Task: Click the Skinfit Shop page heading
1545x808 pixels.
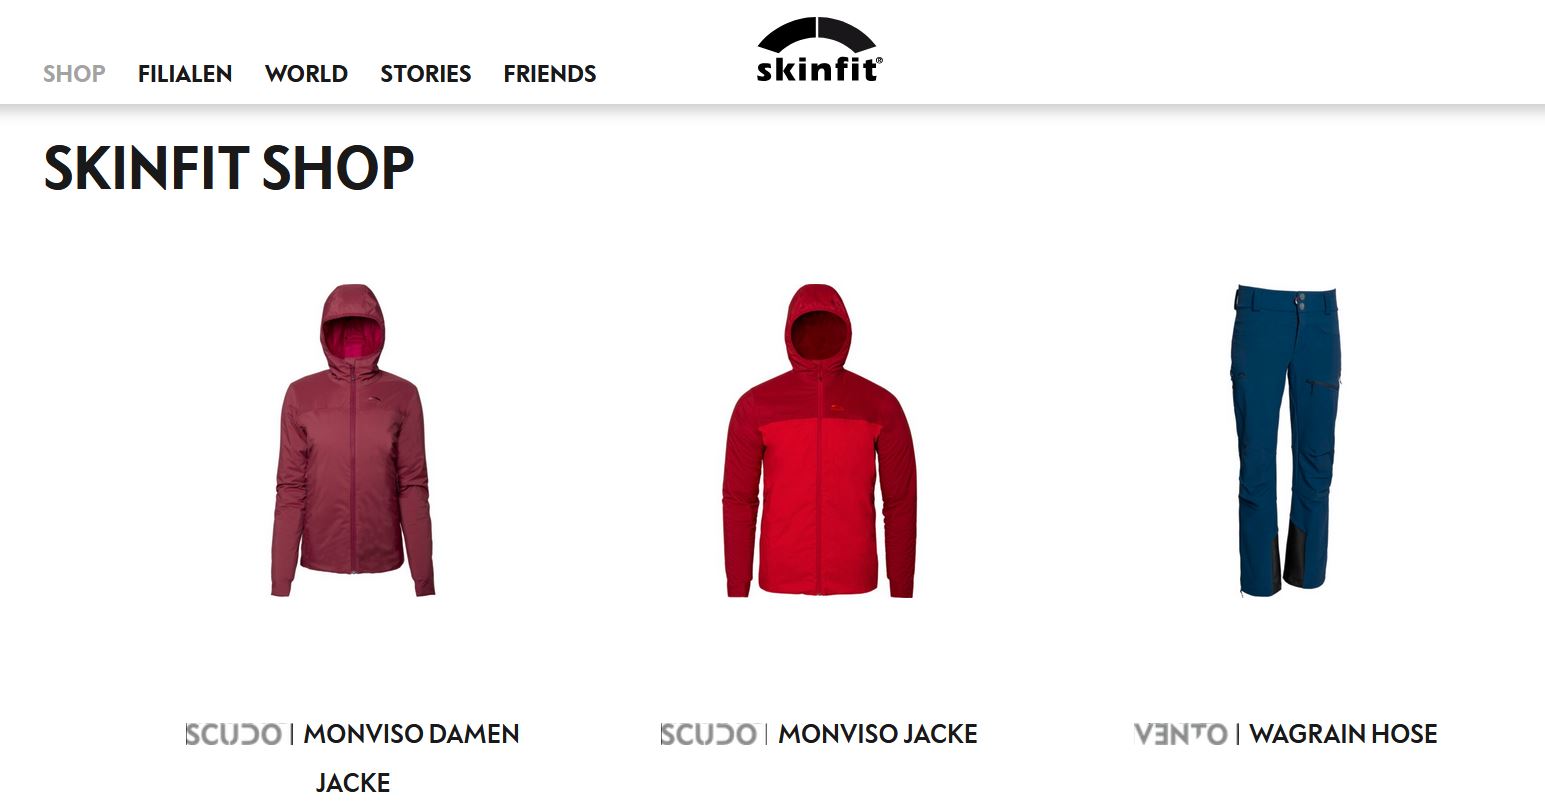Action: click(229, 168)
